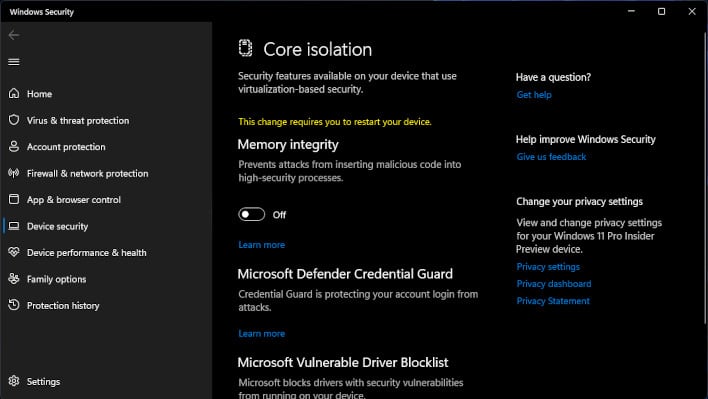
Task: Click the Device performance heart icon
Action: (x=14, y=252)
